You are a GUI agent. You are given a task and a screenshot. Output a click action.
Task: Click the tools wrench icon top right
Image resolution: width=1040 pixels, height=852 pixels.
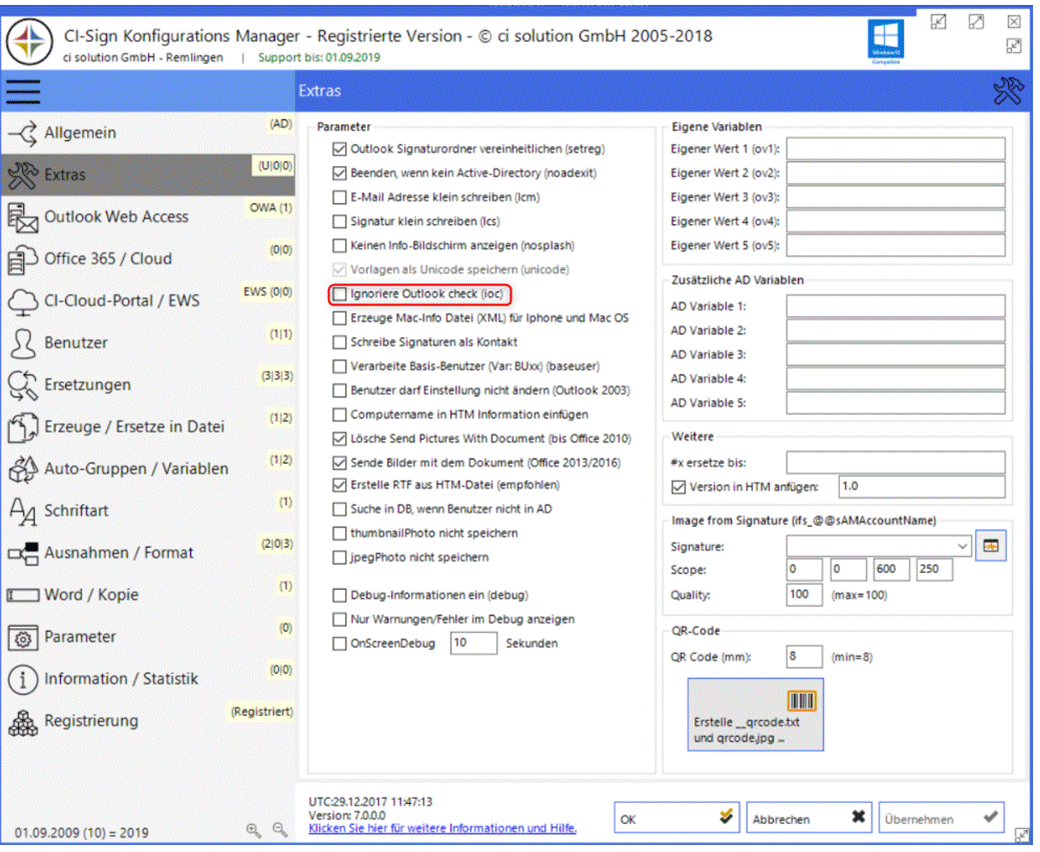(1009, 90)
